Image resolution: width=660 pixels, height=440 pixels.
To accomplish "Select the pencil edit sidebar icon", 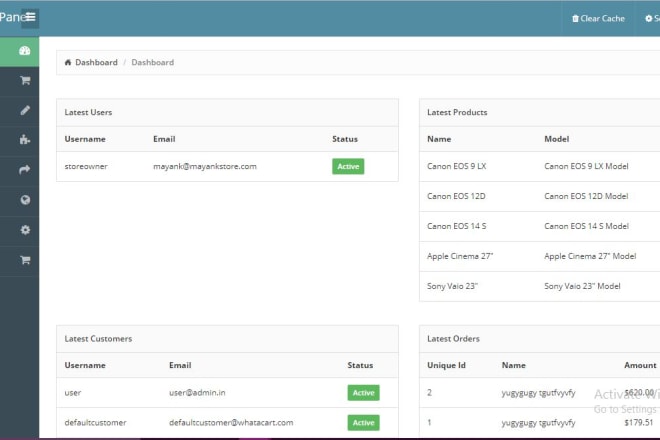I will tap(25, 110).
